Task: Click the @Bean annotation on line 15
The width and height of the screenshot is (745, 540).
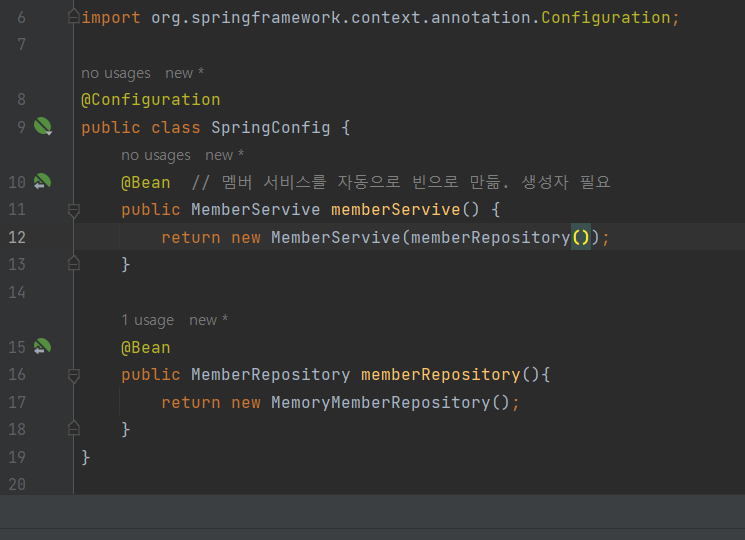Action: pyautogui.click(x=145, y=348)
